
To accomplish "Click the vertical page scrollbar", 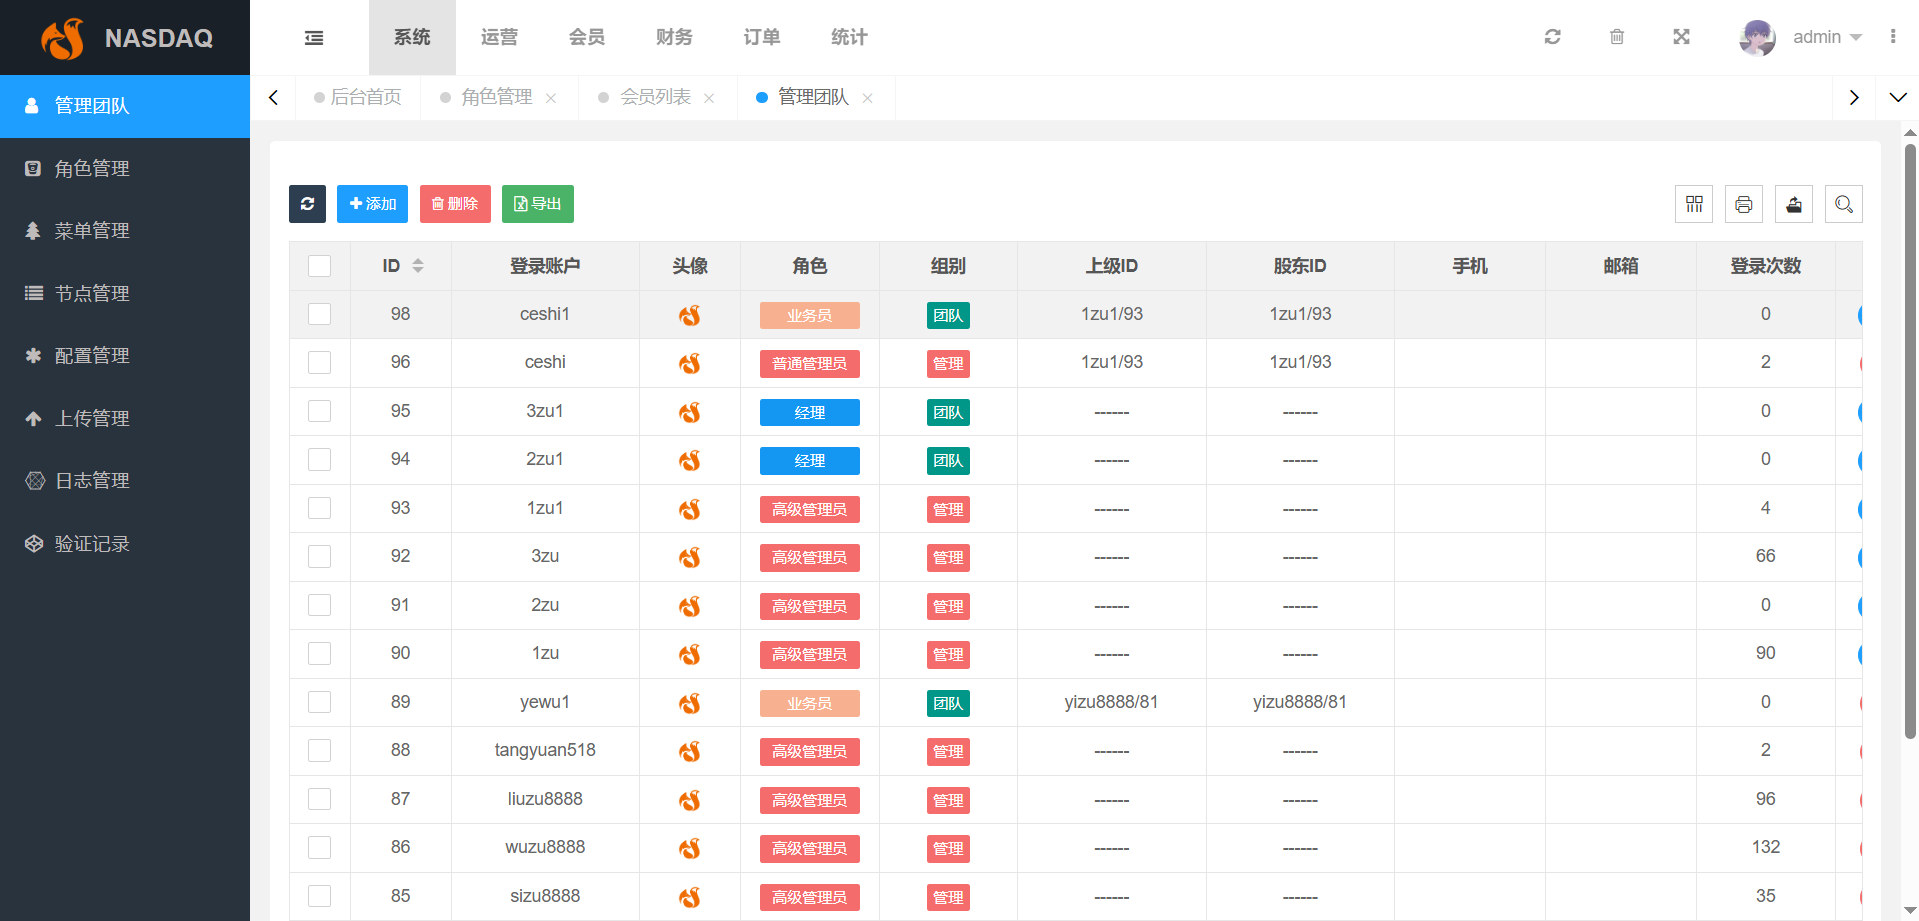I will pos(1910,440).
